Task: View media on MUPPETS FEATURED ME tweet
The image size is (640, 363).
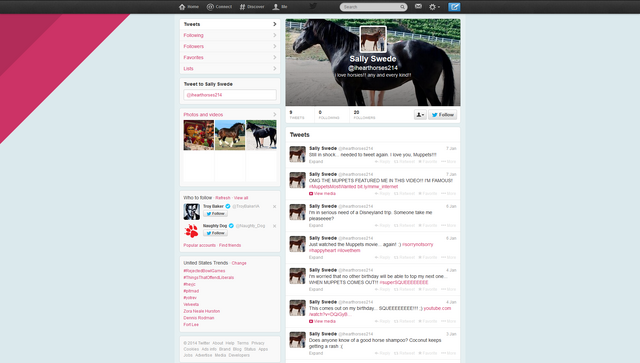Action: tap(322, 194)
